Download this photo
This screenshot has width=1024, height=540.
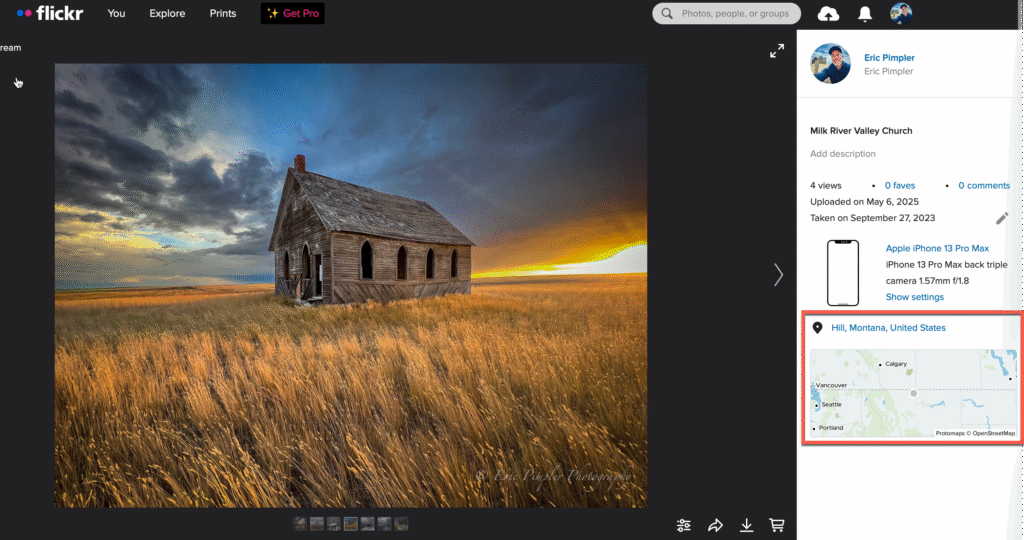746,525
